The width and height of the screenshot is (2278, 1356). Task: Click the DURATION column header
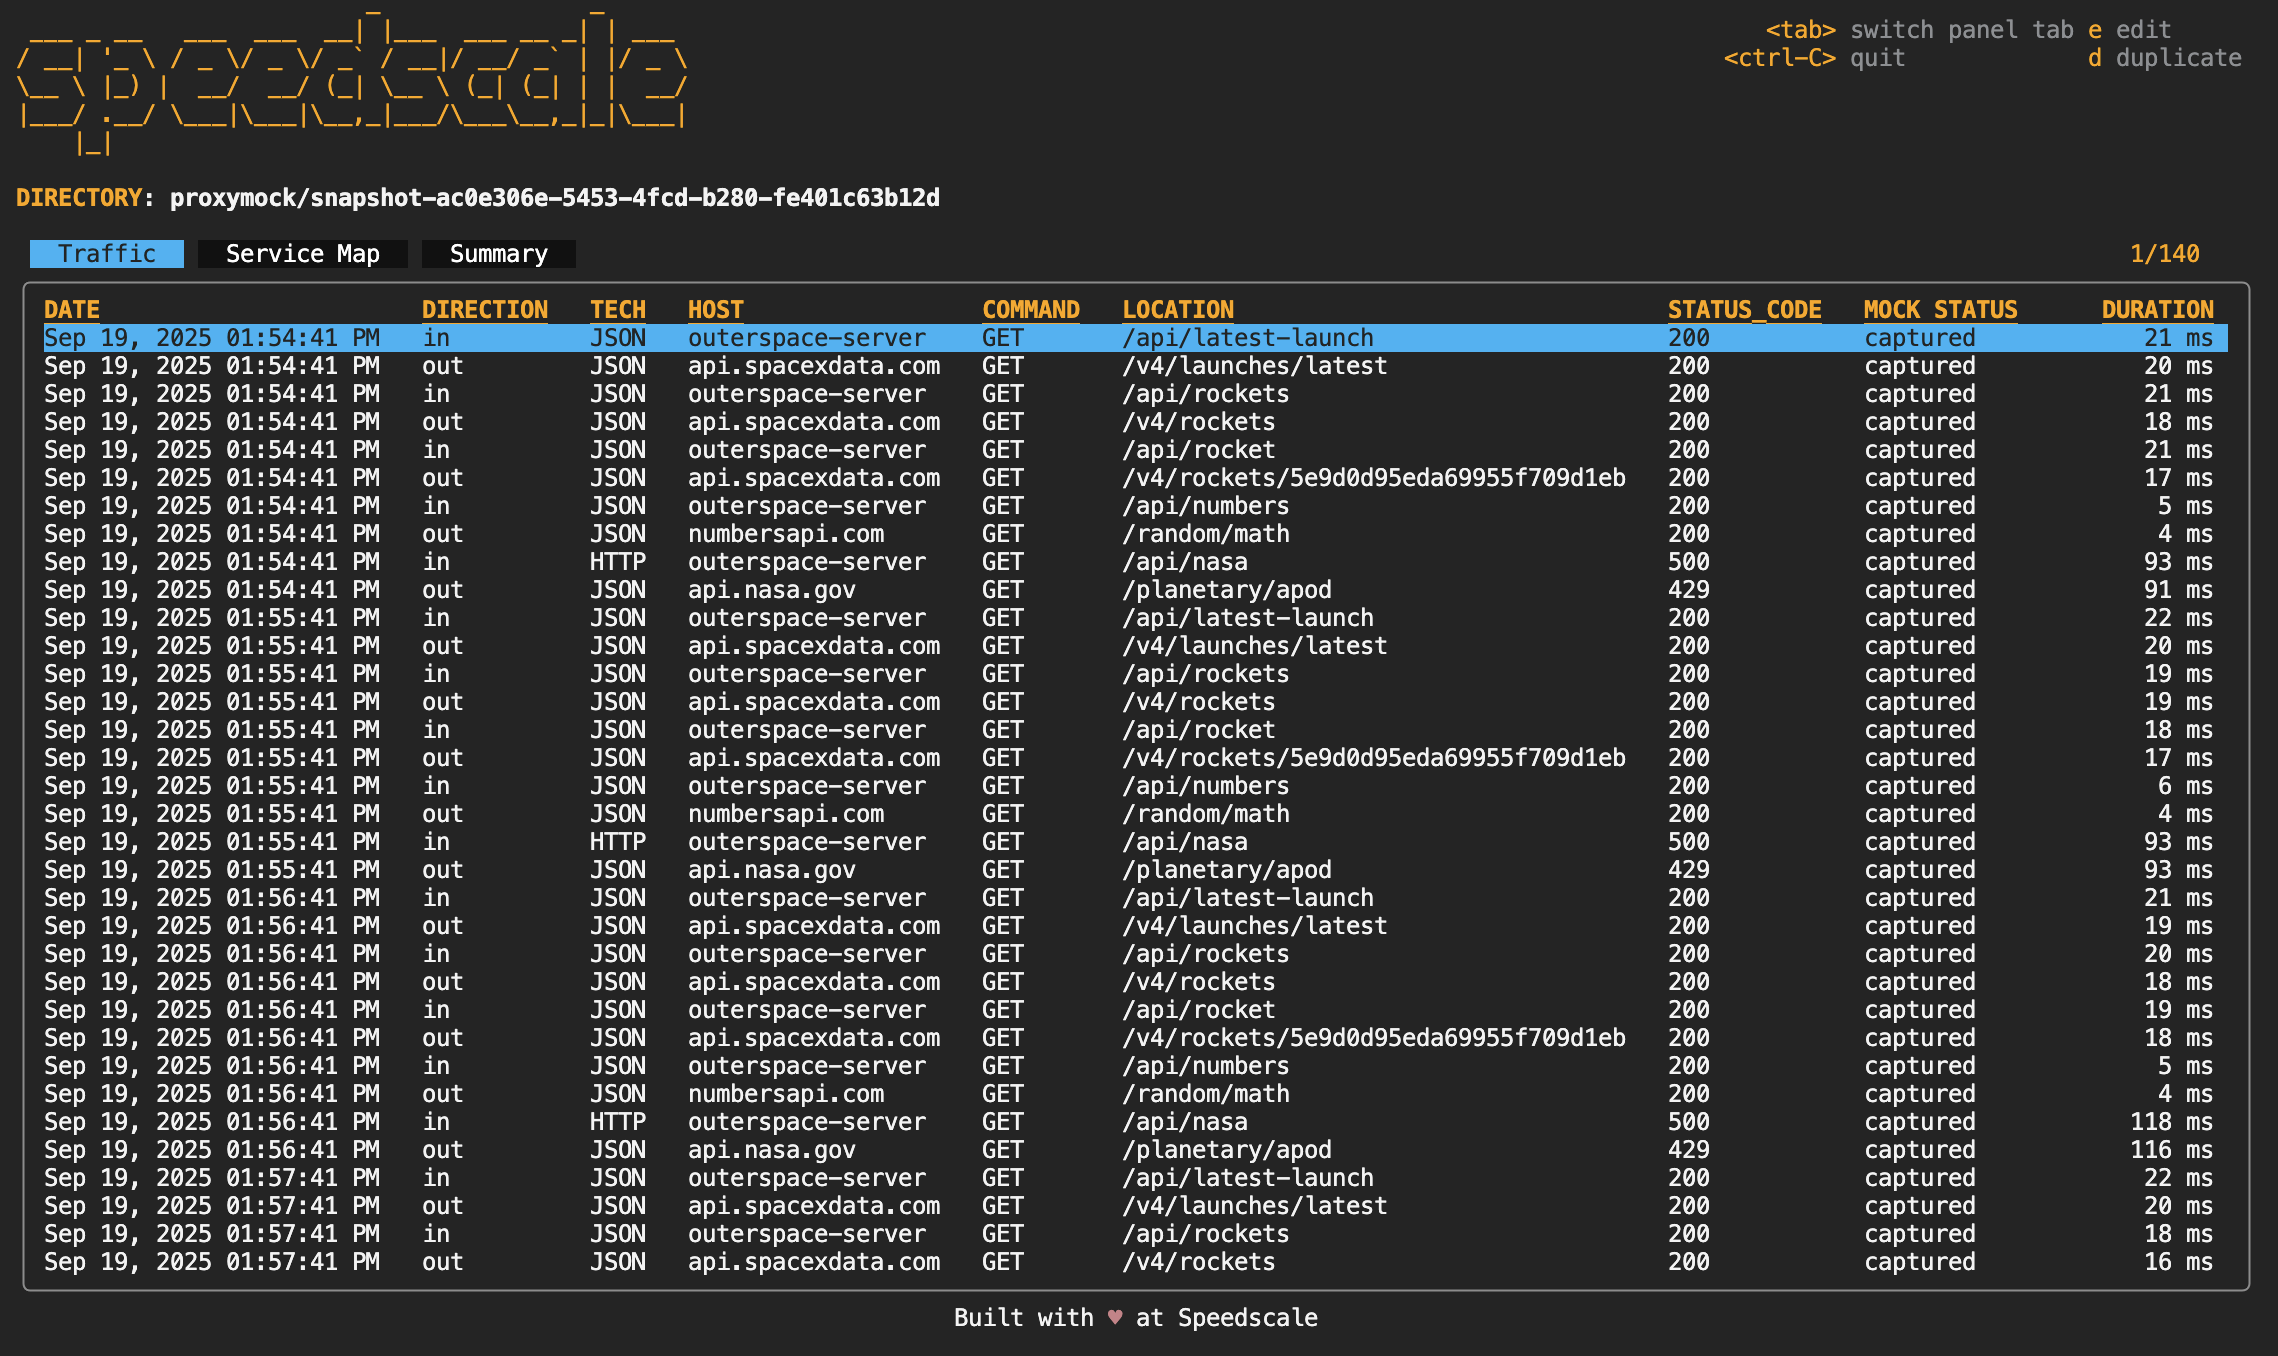point(2157,310)
